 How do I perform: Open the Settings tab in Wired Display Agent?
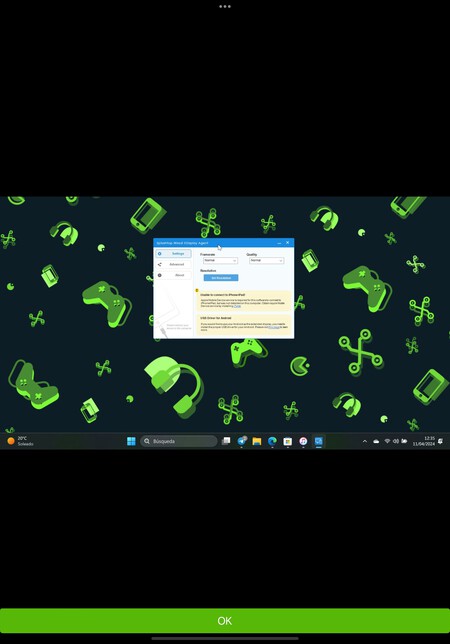pos(173,253)
